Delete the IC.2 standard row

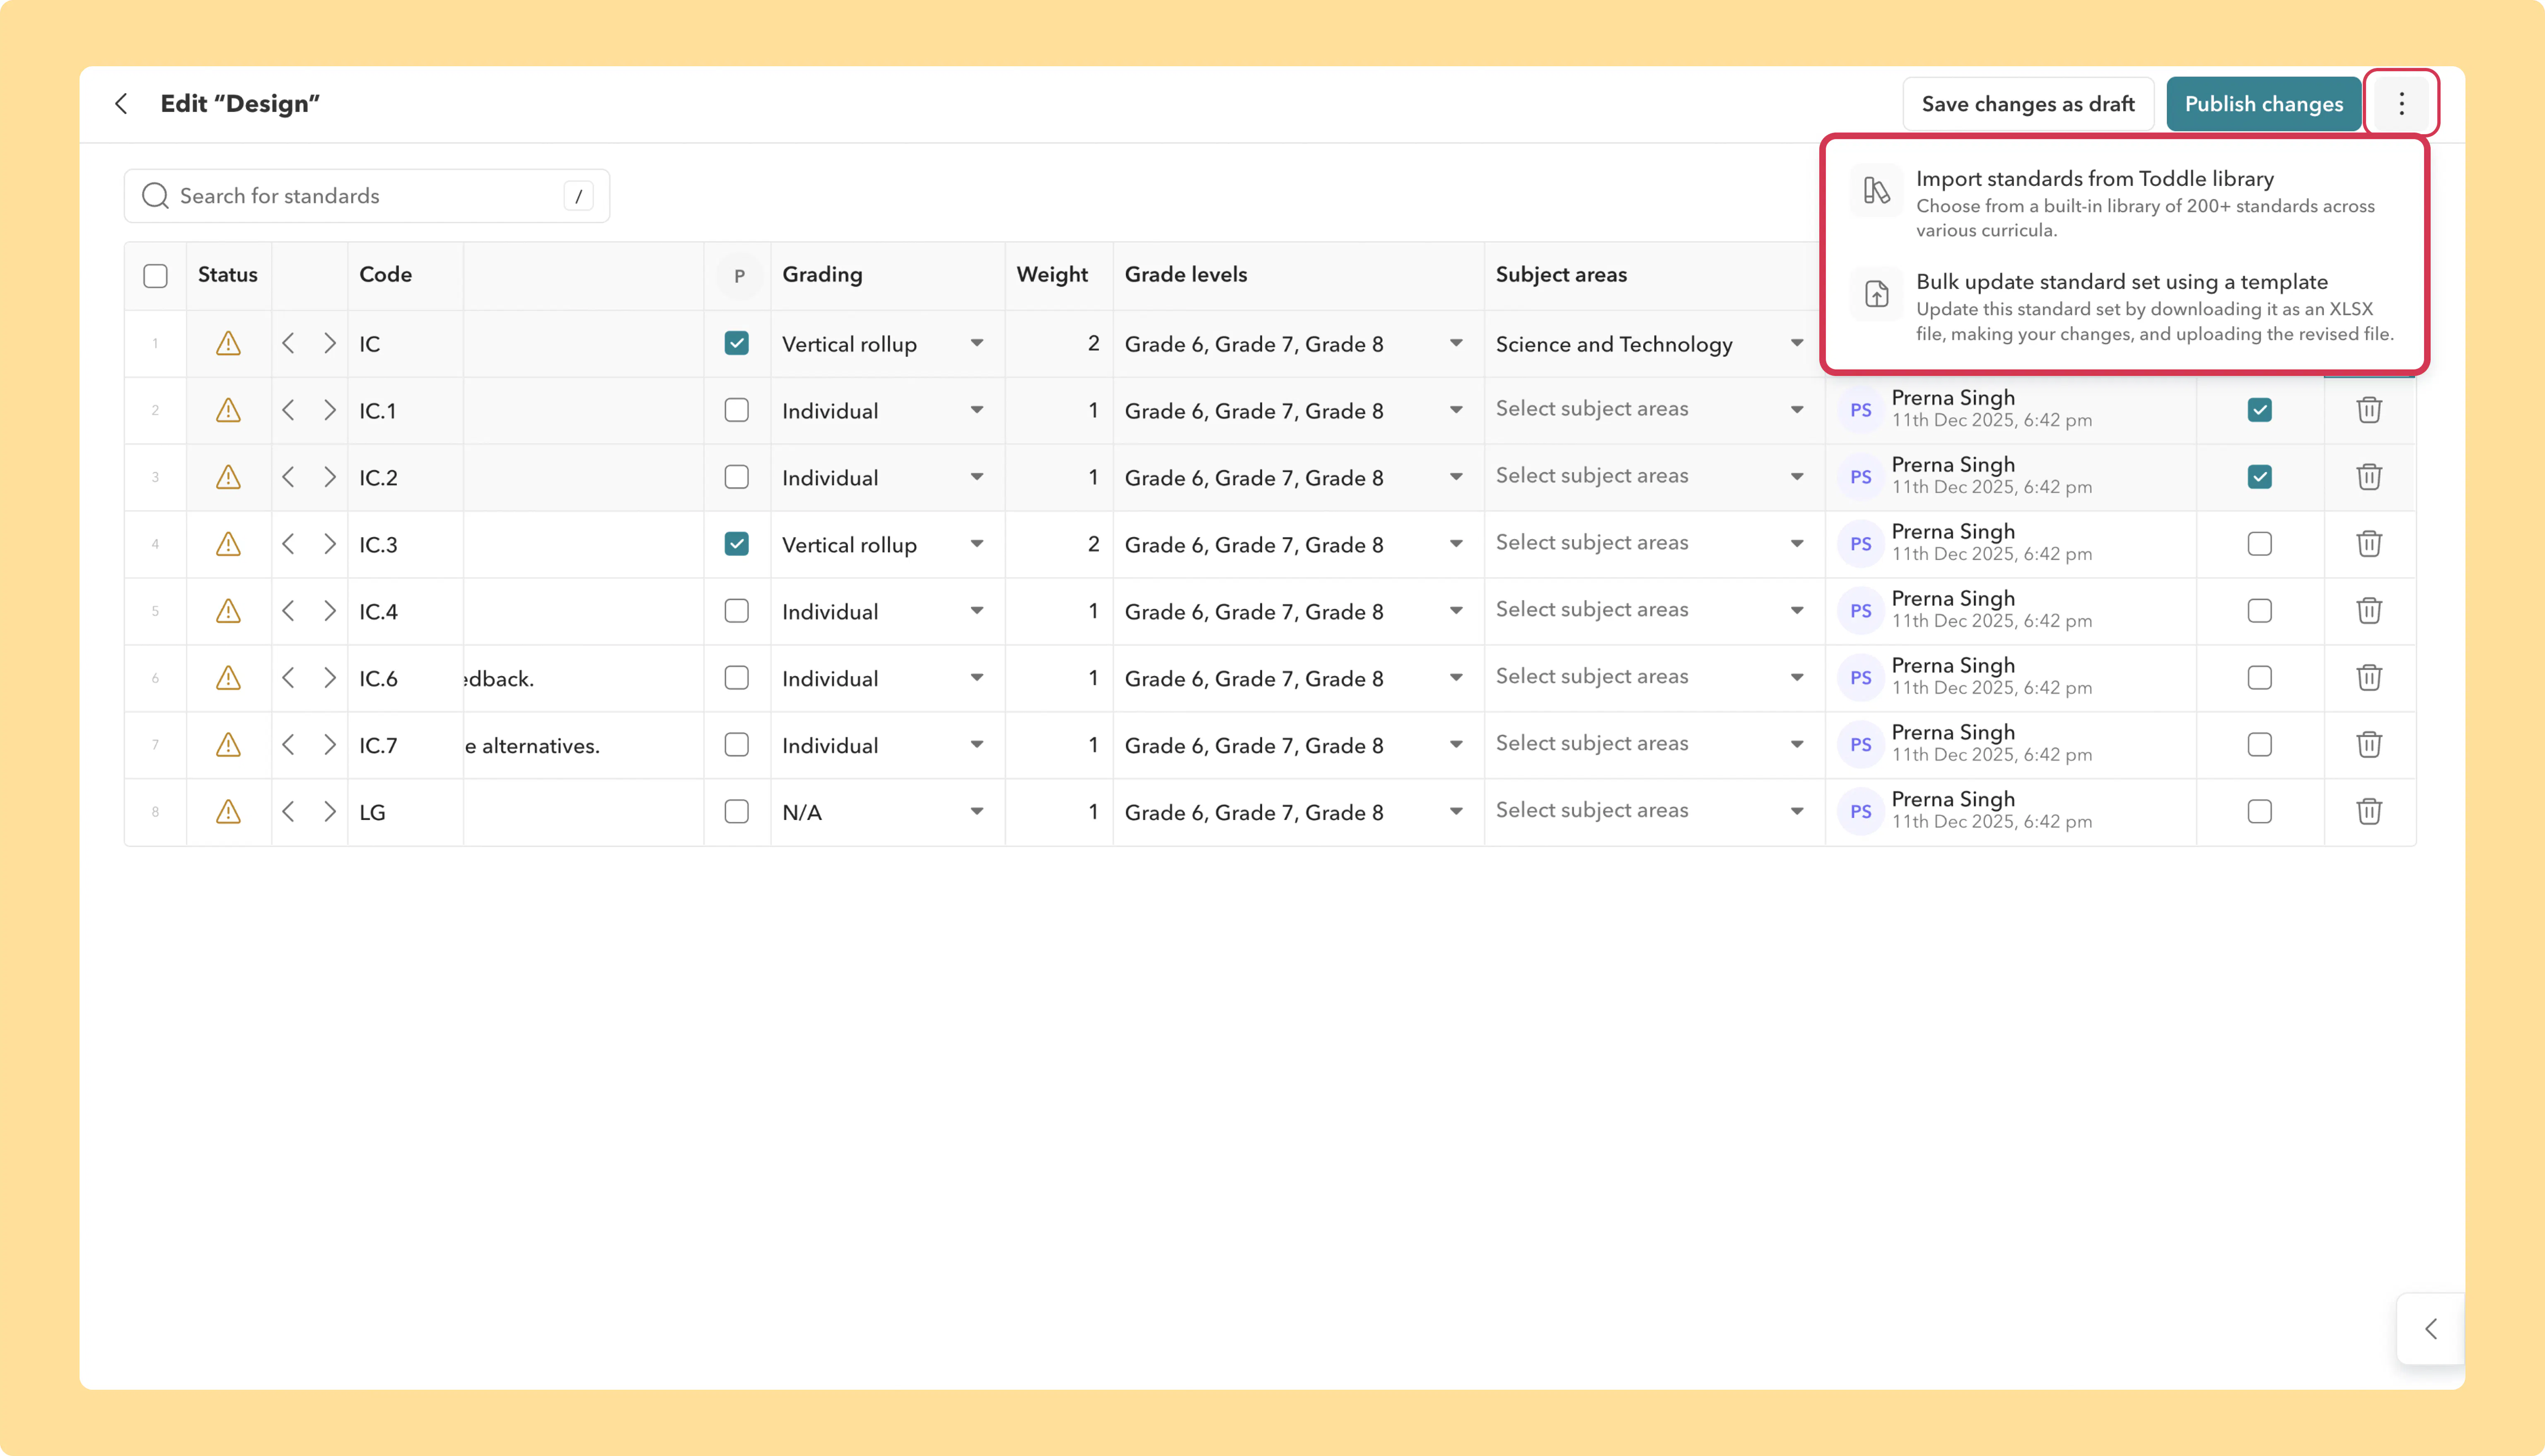2369,477
